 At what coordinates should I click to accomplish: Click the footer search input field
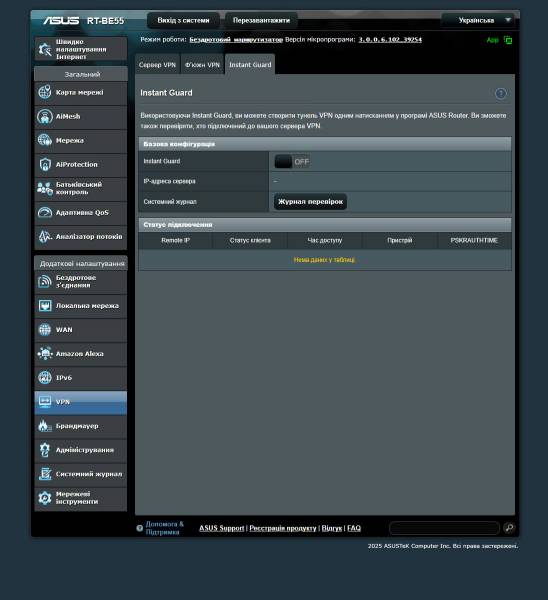click(444, 528)
